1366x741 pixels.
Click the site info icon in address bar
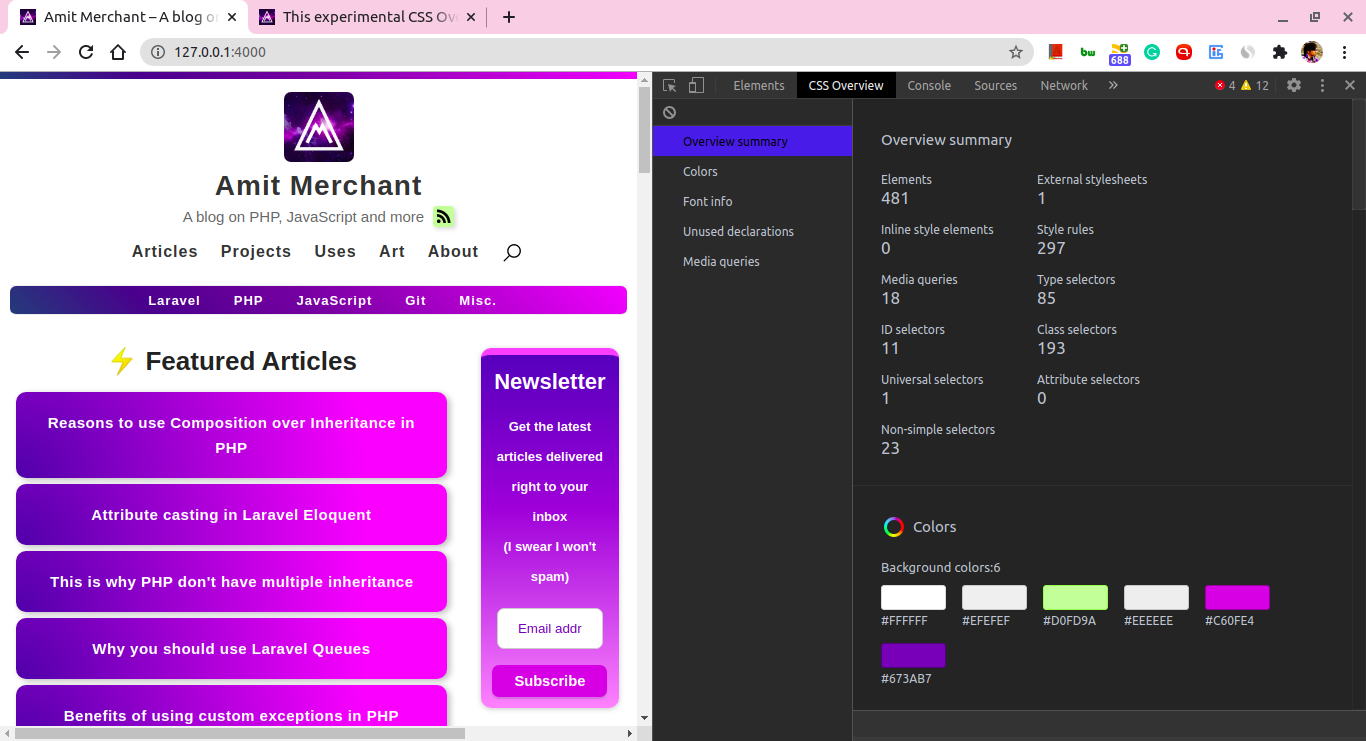tap(158, 52)
